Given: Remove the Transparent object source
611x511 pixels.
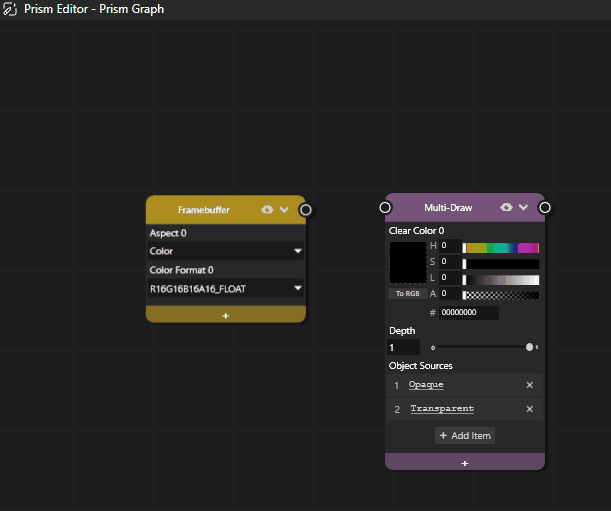Looking at the screenshot, I should coord(530,409).
